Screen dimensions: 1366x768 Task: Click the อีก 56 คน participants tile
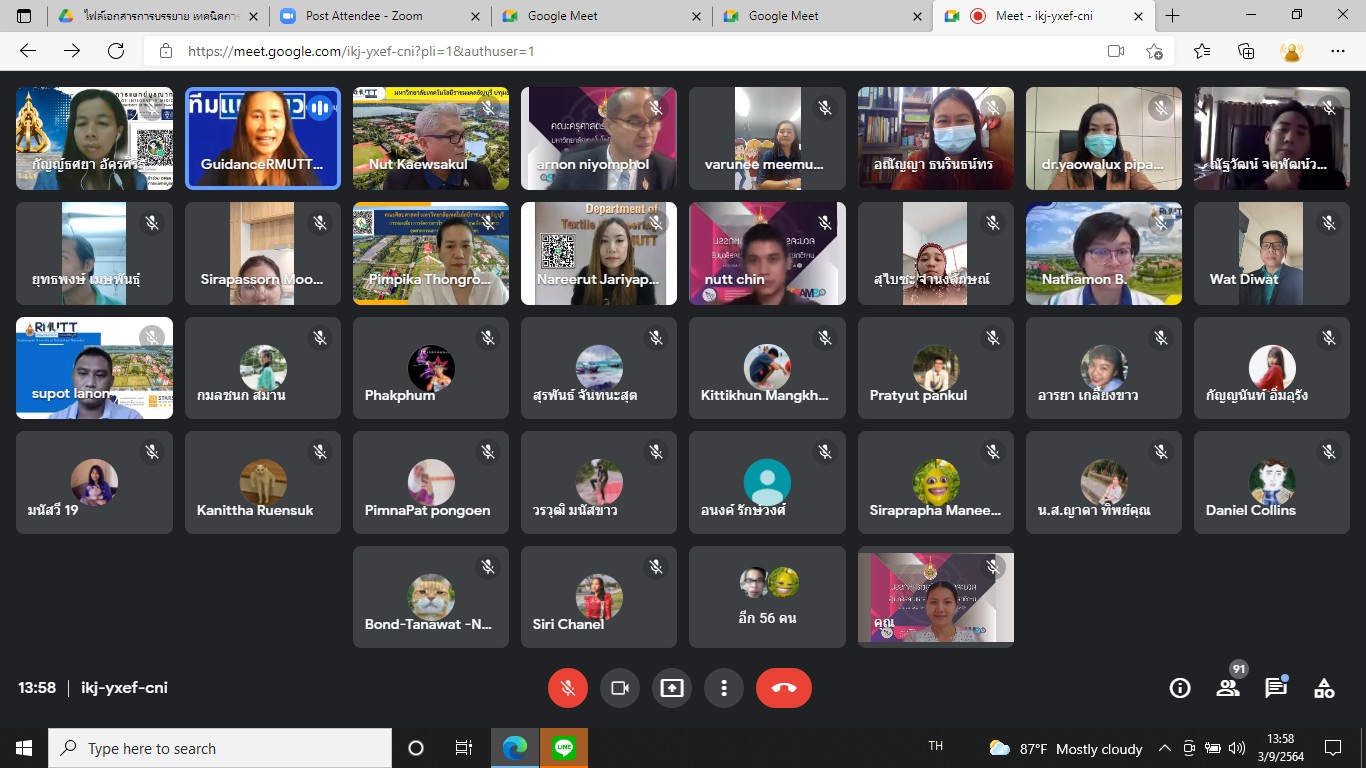tap(767, 597)
